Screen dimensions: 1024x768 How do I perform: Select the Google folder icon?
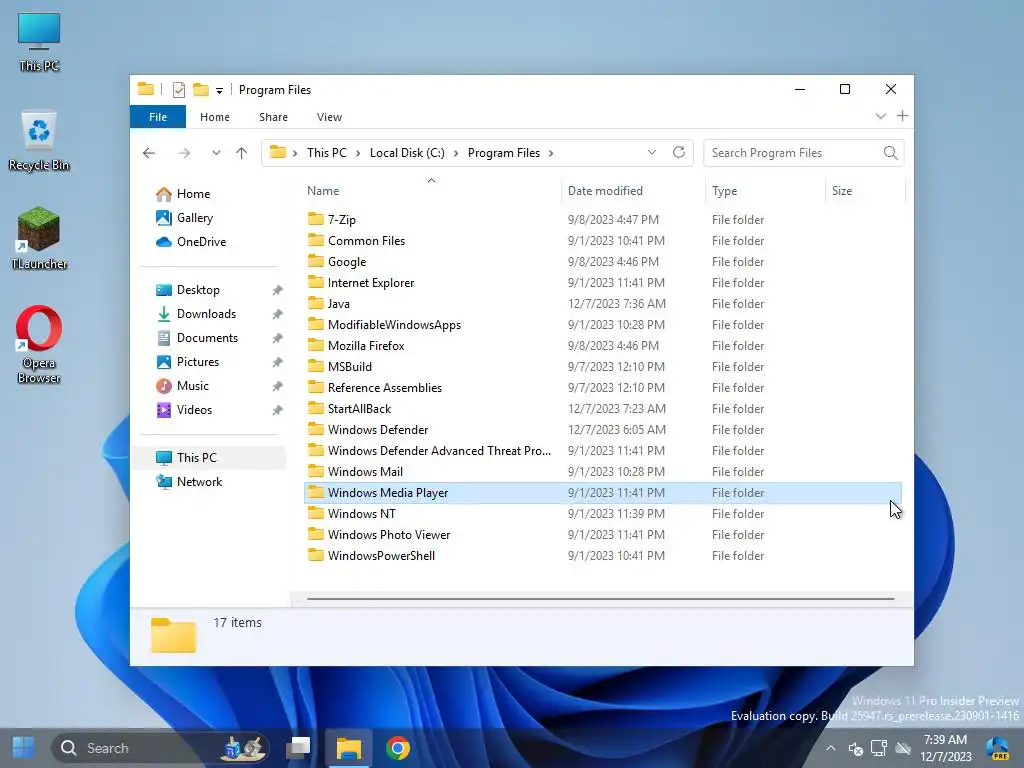[315, 261]
